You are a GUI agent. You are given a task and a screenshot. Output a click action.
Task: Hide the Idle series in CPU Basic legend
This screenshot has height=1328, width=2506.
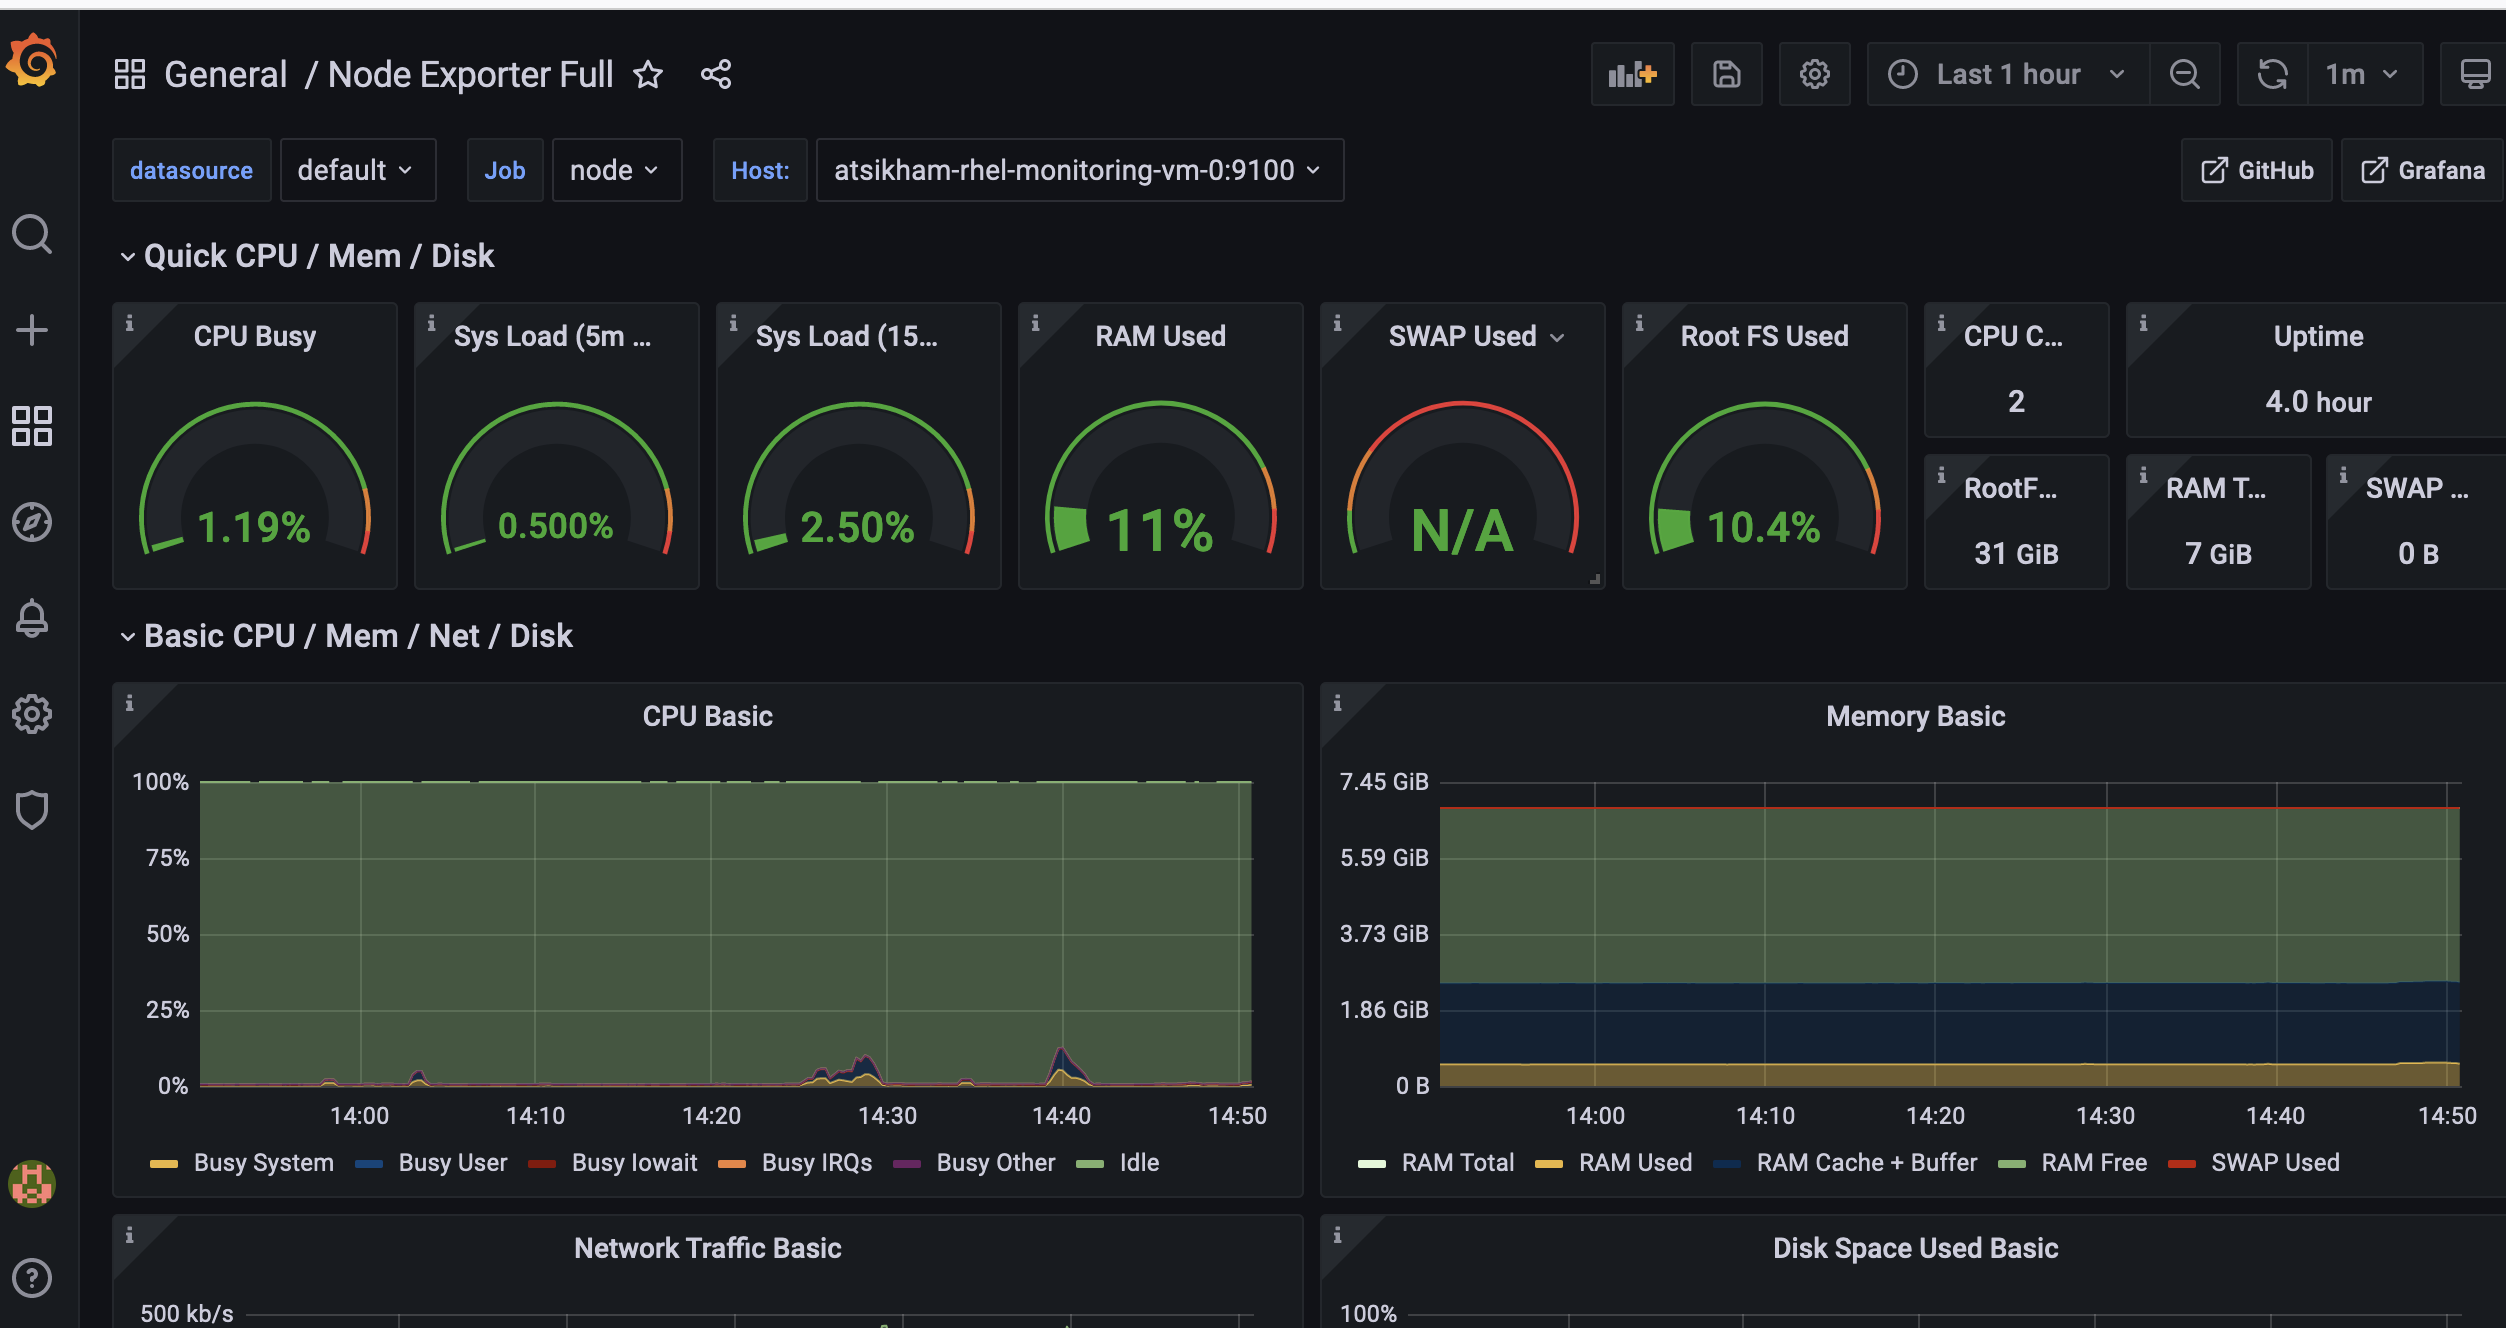[1139, 1162]
